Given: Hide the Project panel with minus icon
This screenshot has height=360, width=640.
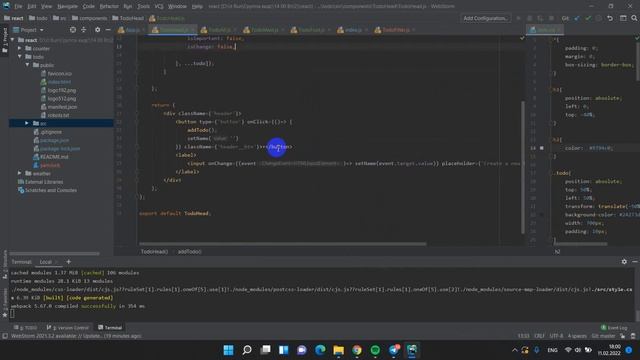Looking at the screenshot, I should [x=108, y=30].
